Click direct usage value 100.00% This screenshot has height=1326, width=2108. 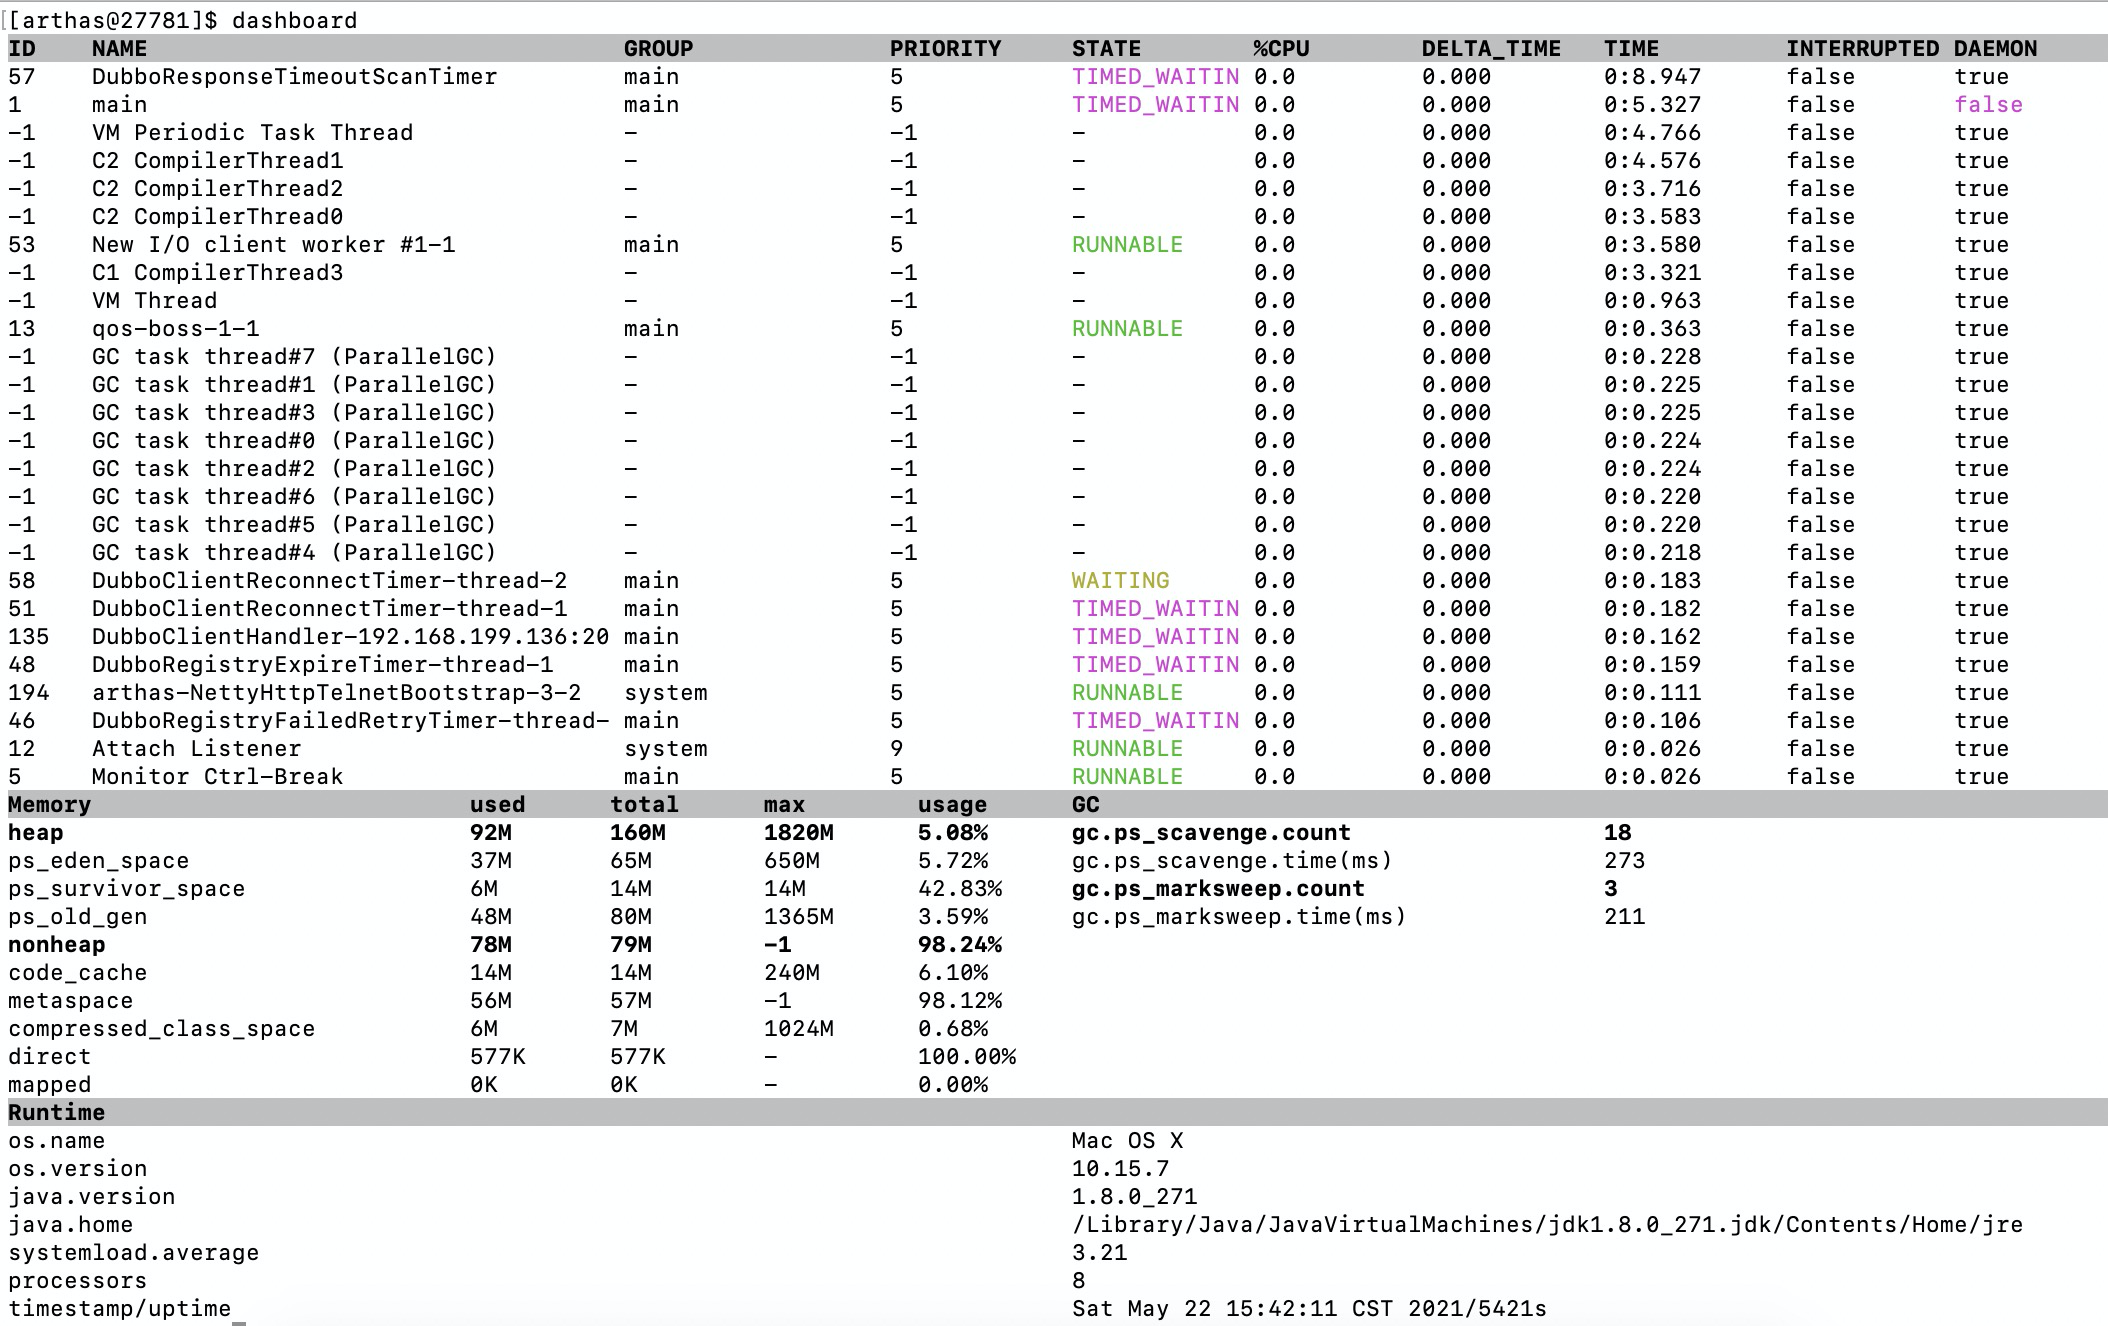(x=966, y=1056)
